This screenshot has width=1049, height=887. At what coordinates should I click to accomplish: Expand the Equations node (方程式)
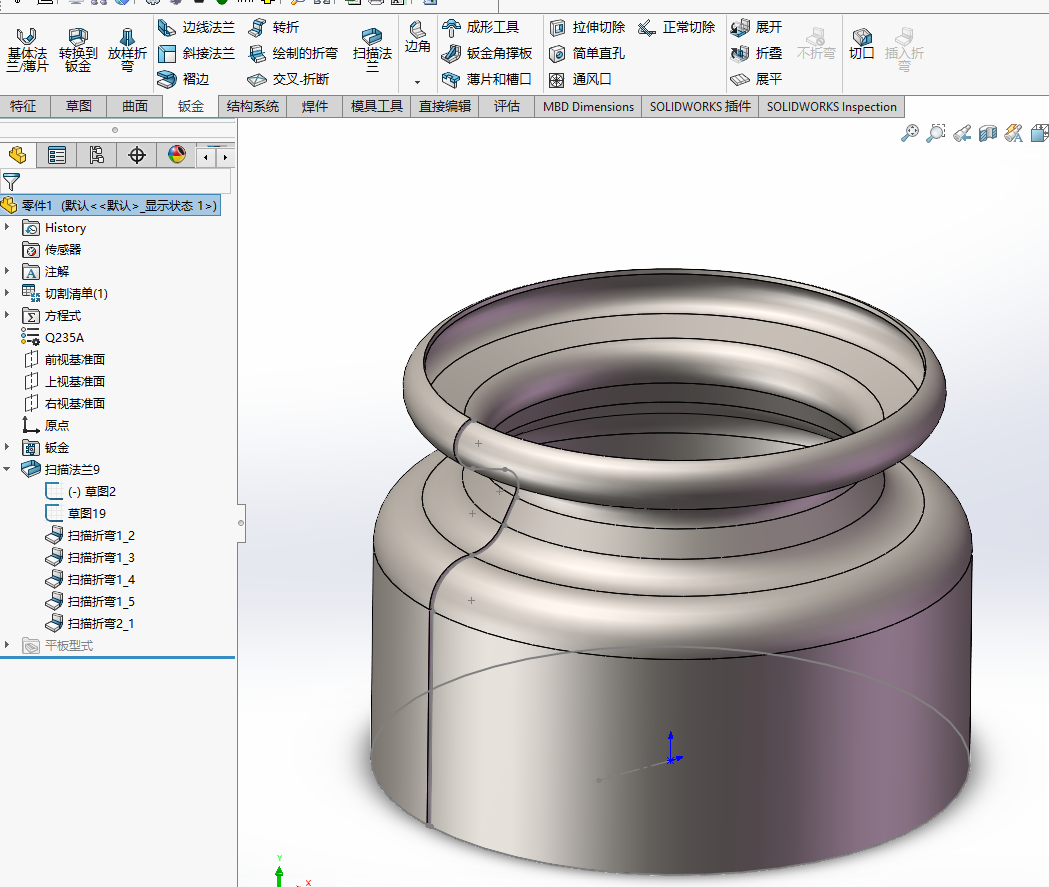pyautogui.click(x=7, y=315)
